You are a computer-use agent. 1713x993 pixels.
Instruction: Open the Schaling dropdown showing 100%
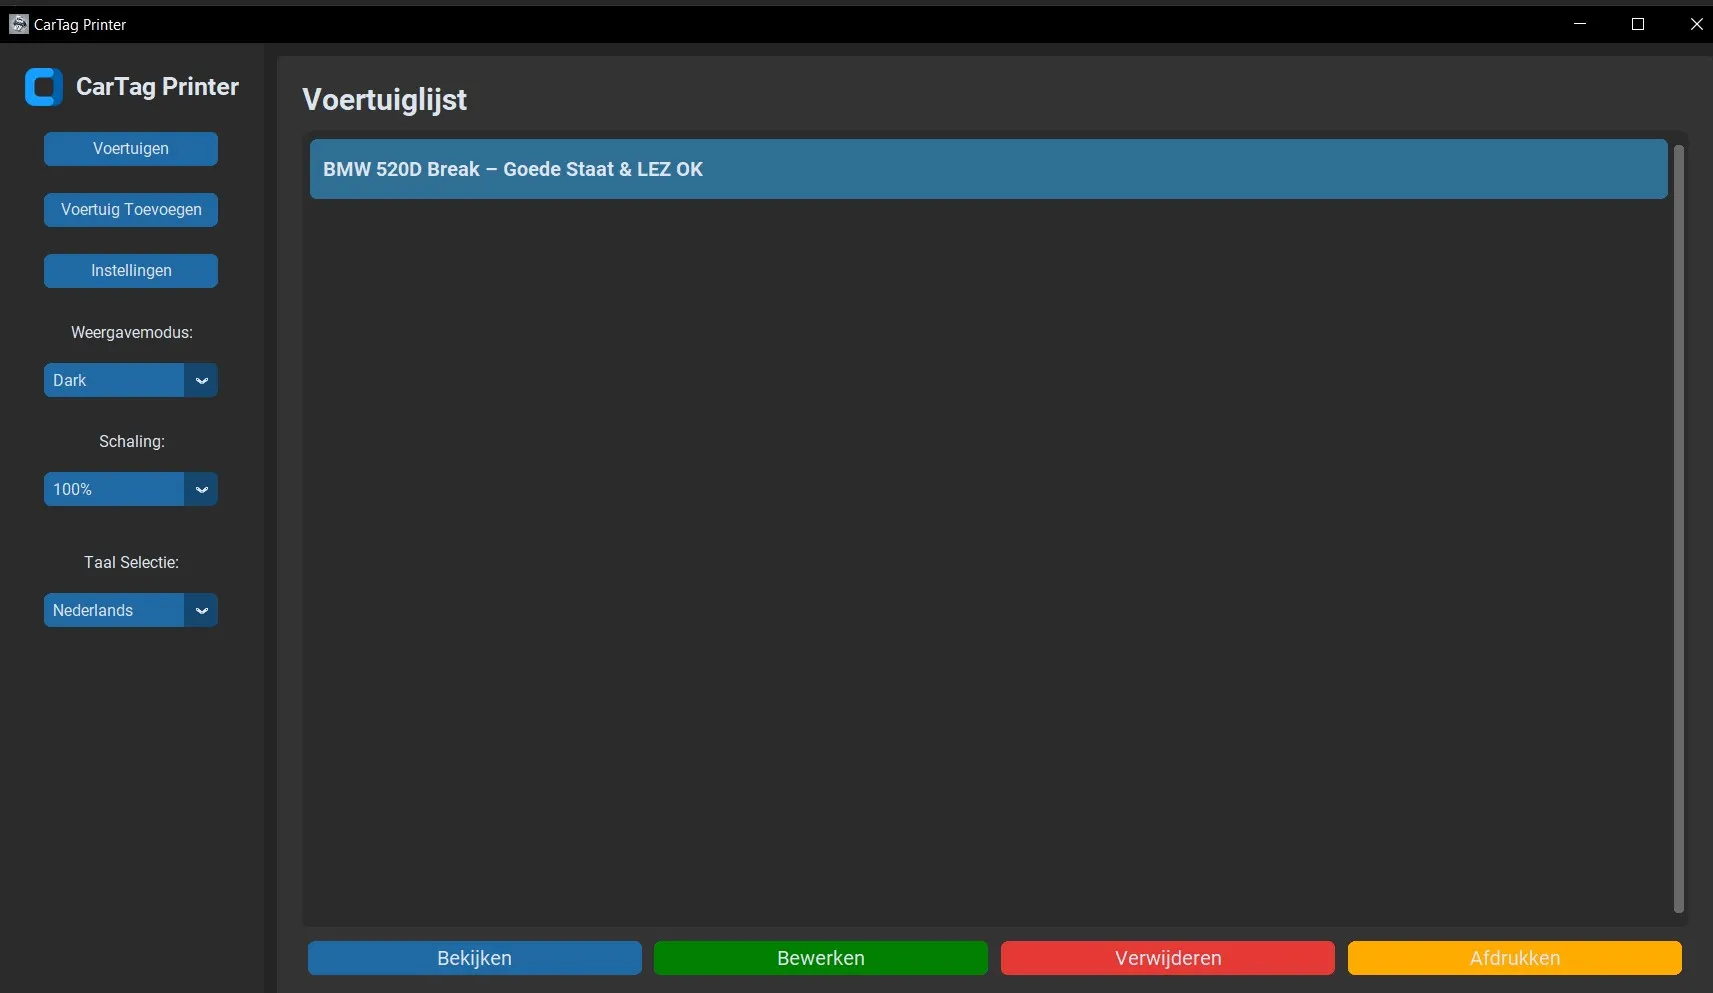(x=114, y=489)
